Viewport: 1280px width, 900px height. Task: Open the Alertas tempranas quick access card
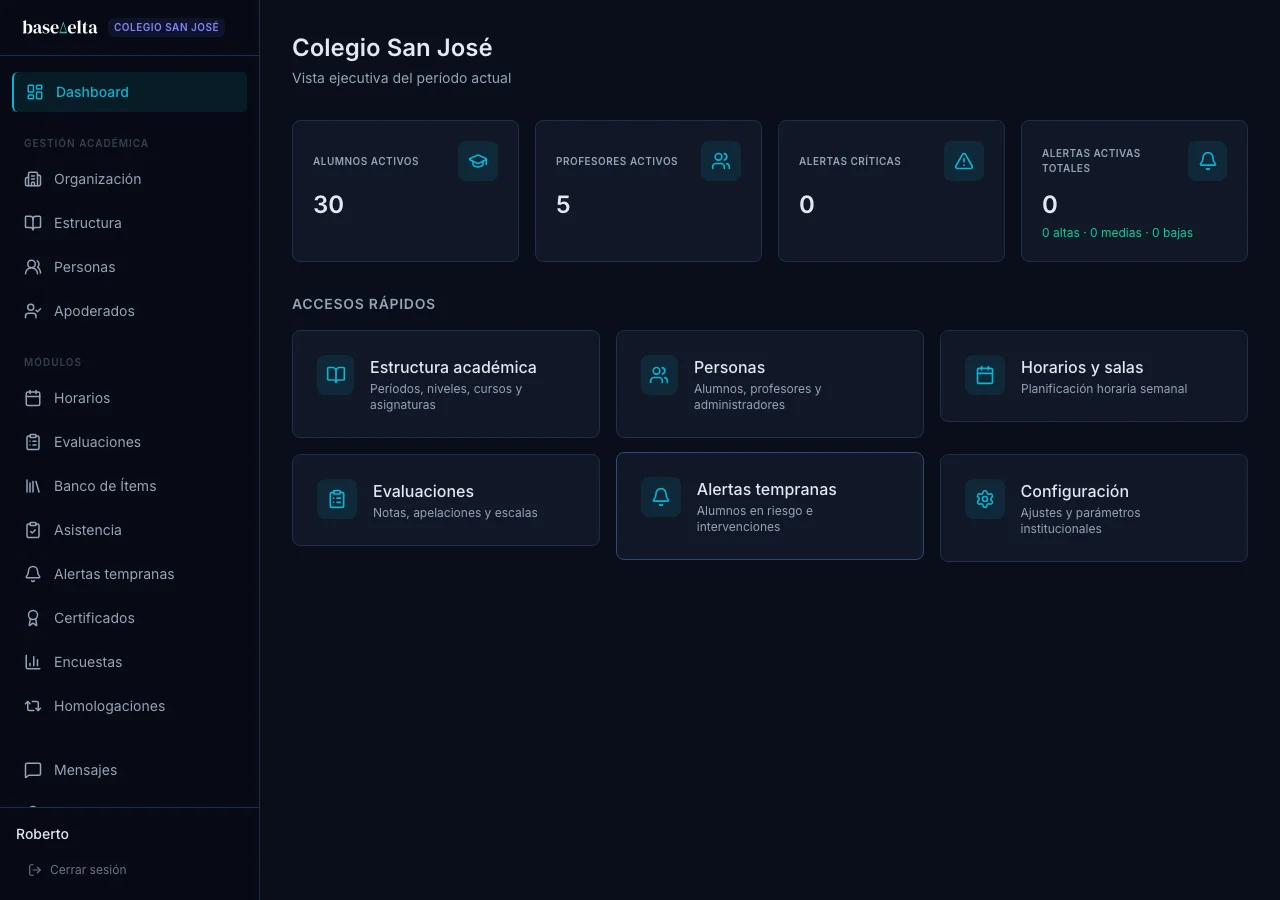click(x=770, y=506)
